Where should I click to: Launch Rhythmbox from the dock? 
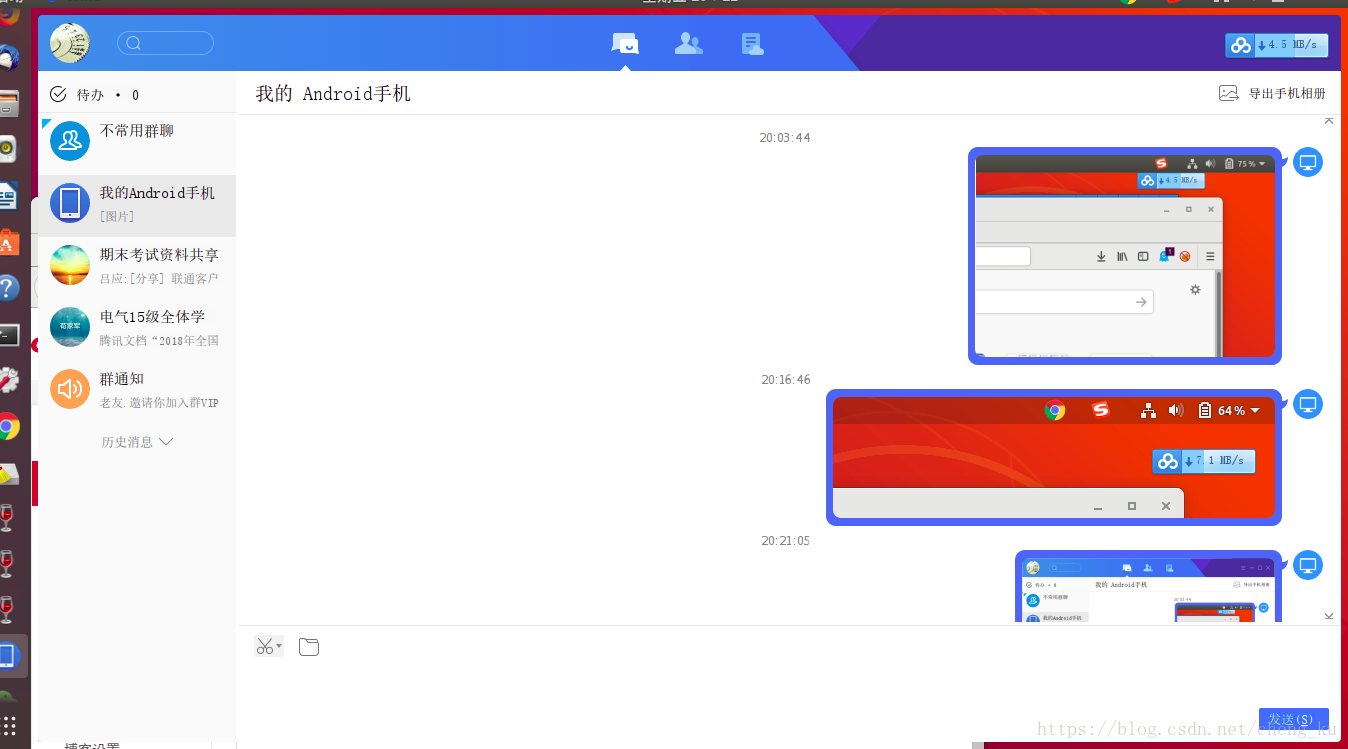point(8,149)
